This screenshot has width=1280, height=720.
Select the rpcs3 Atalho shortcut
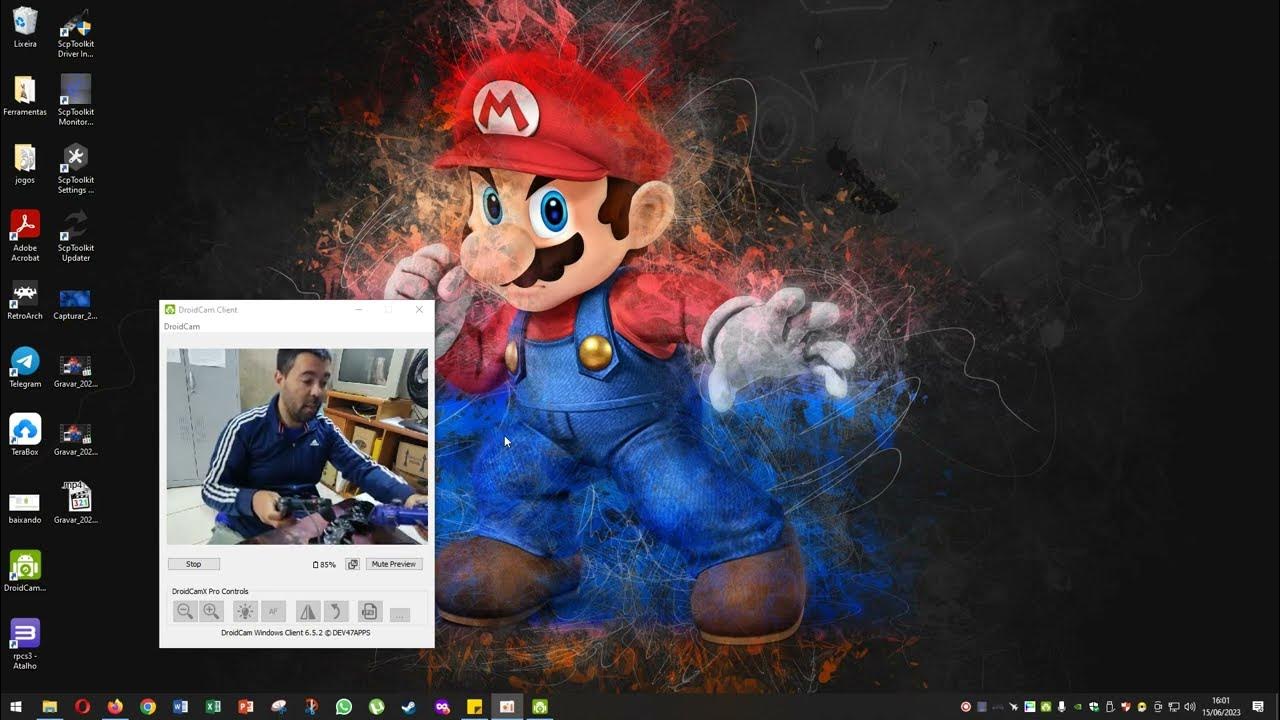[x=25, y=644]
